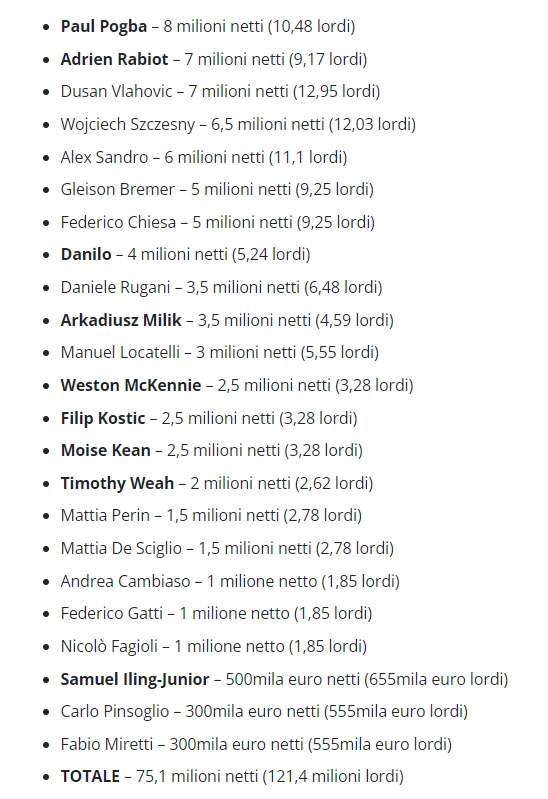Click the Timothy Weah salary line
Screen dimensions: 548x799
click(217, 483)
